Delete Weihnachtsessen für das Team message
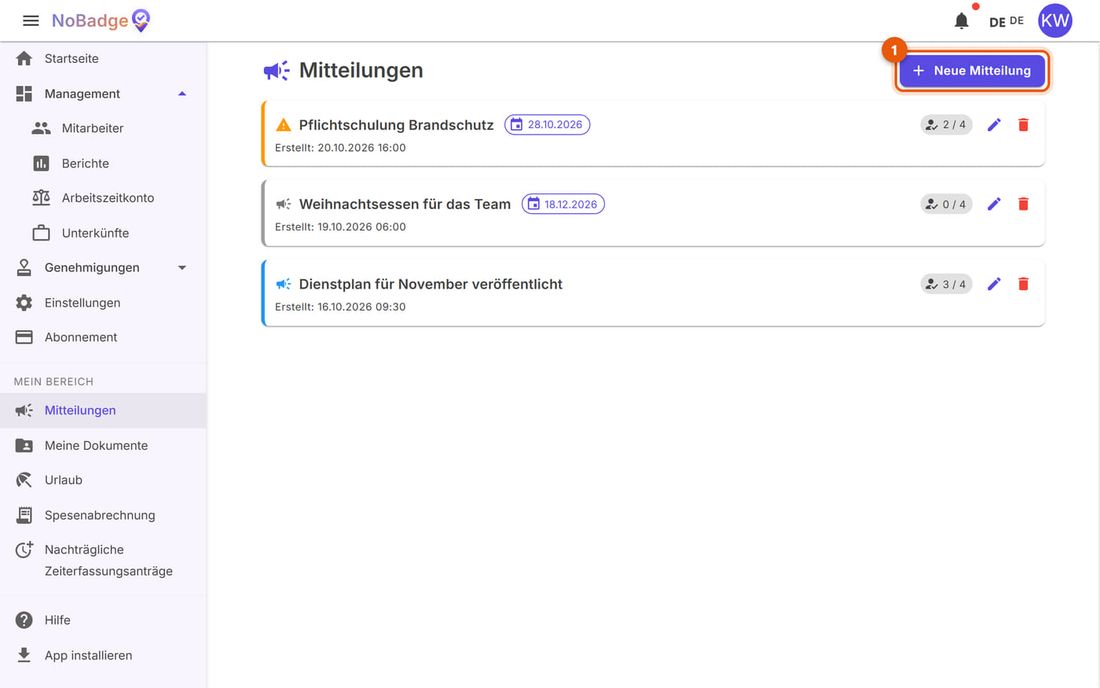Viewport: 1100px width, 688px height. click(x=1023, y=204)
